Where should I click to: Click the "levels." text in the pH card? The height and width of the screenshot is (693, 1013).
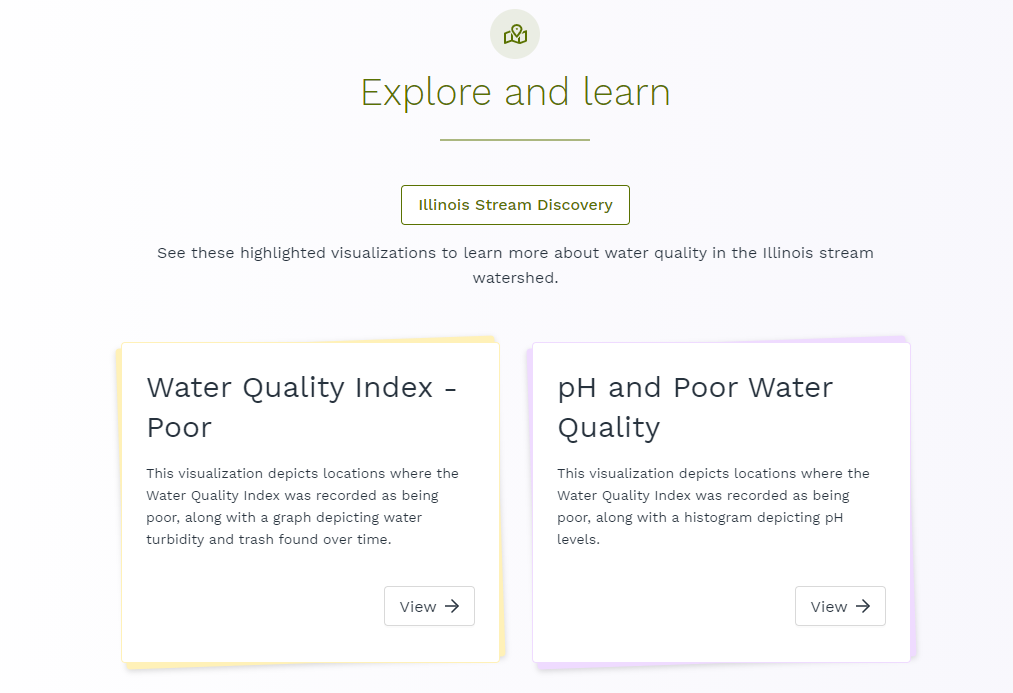coord(578,539)
